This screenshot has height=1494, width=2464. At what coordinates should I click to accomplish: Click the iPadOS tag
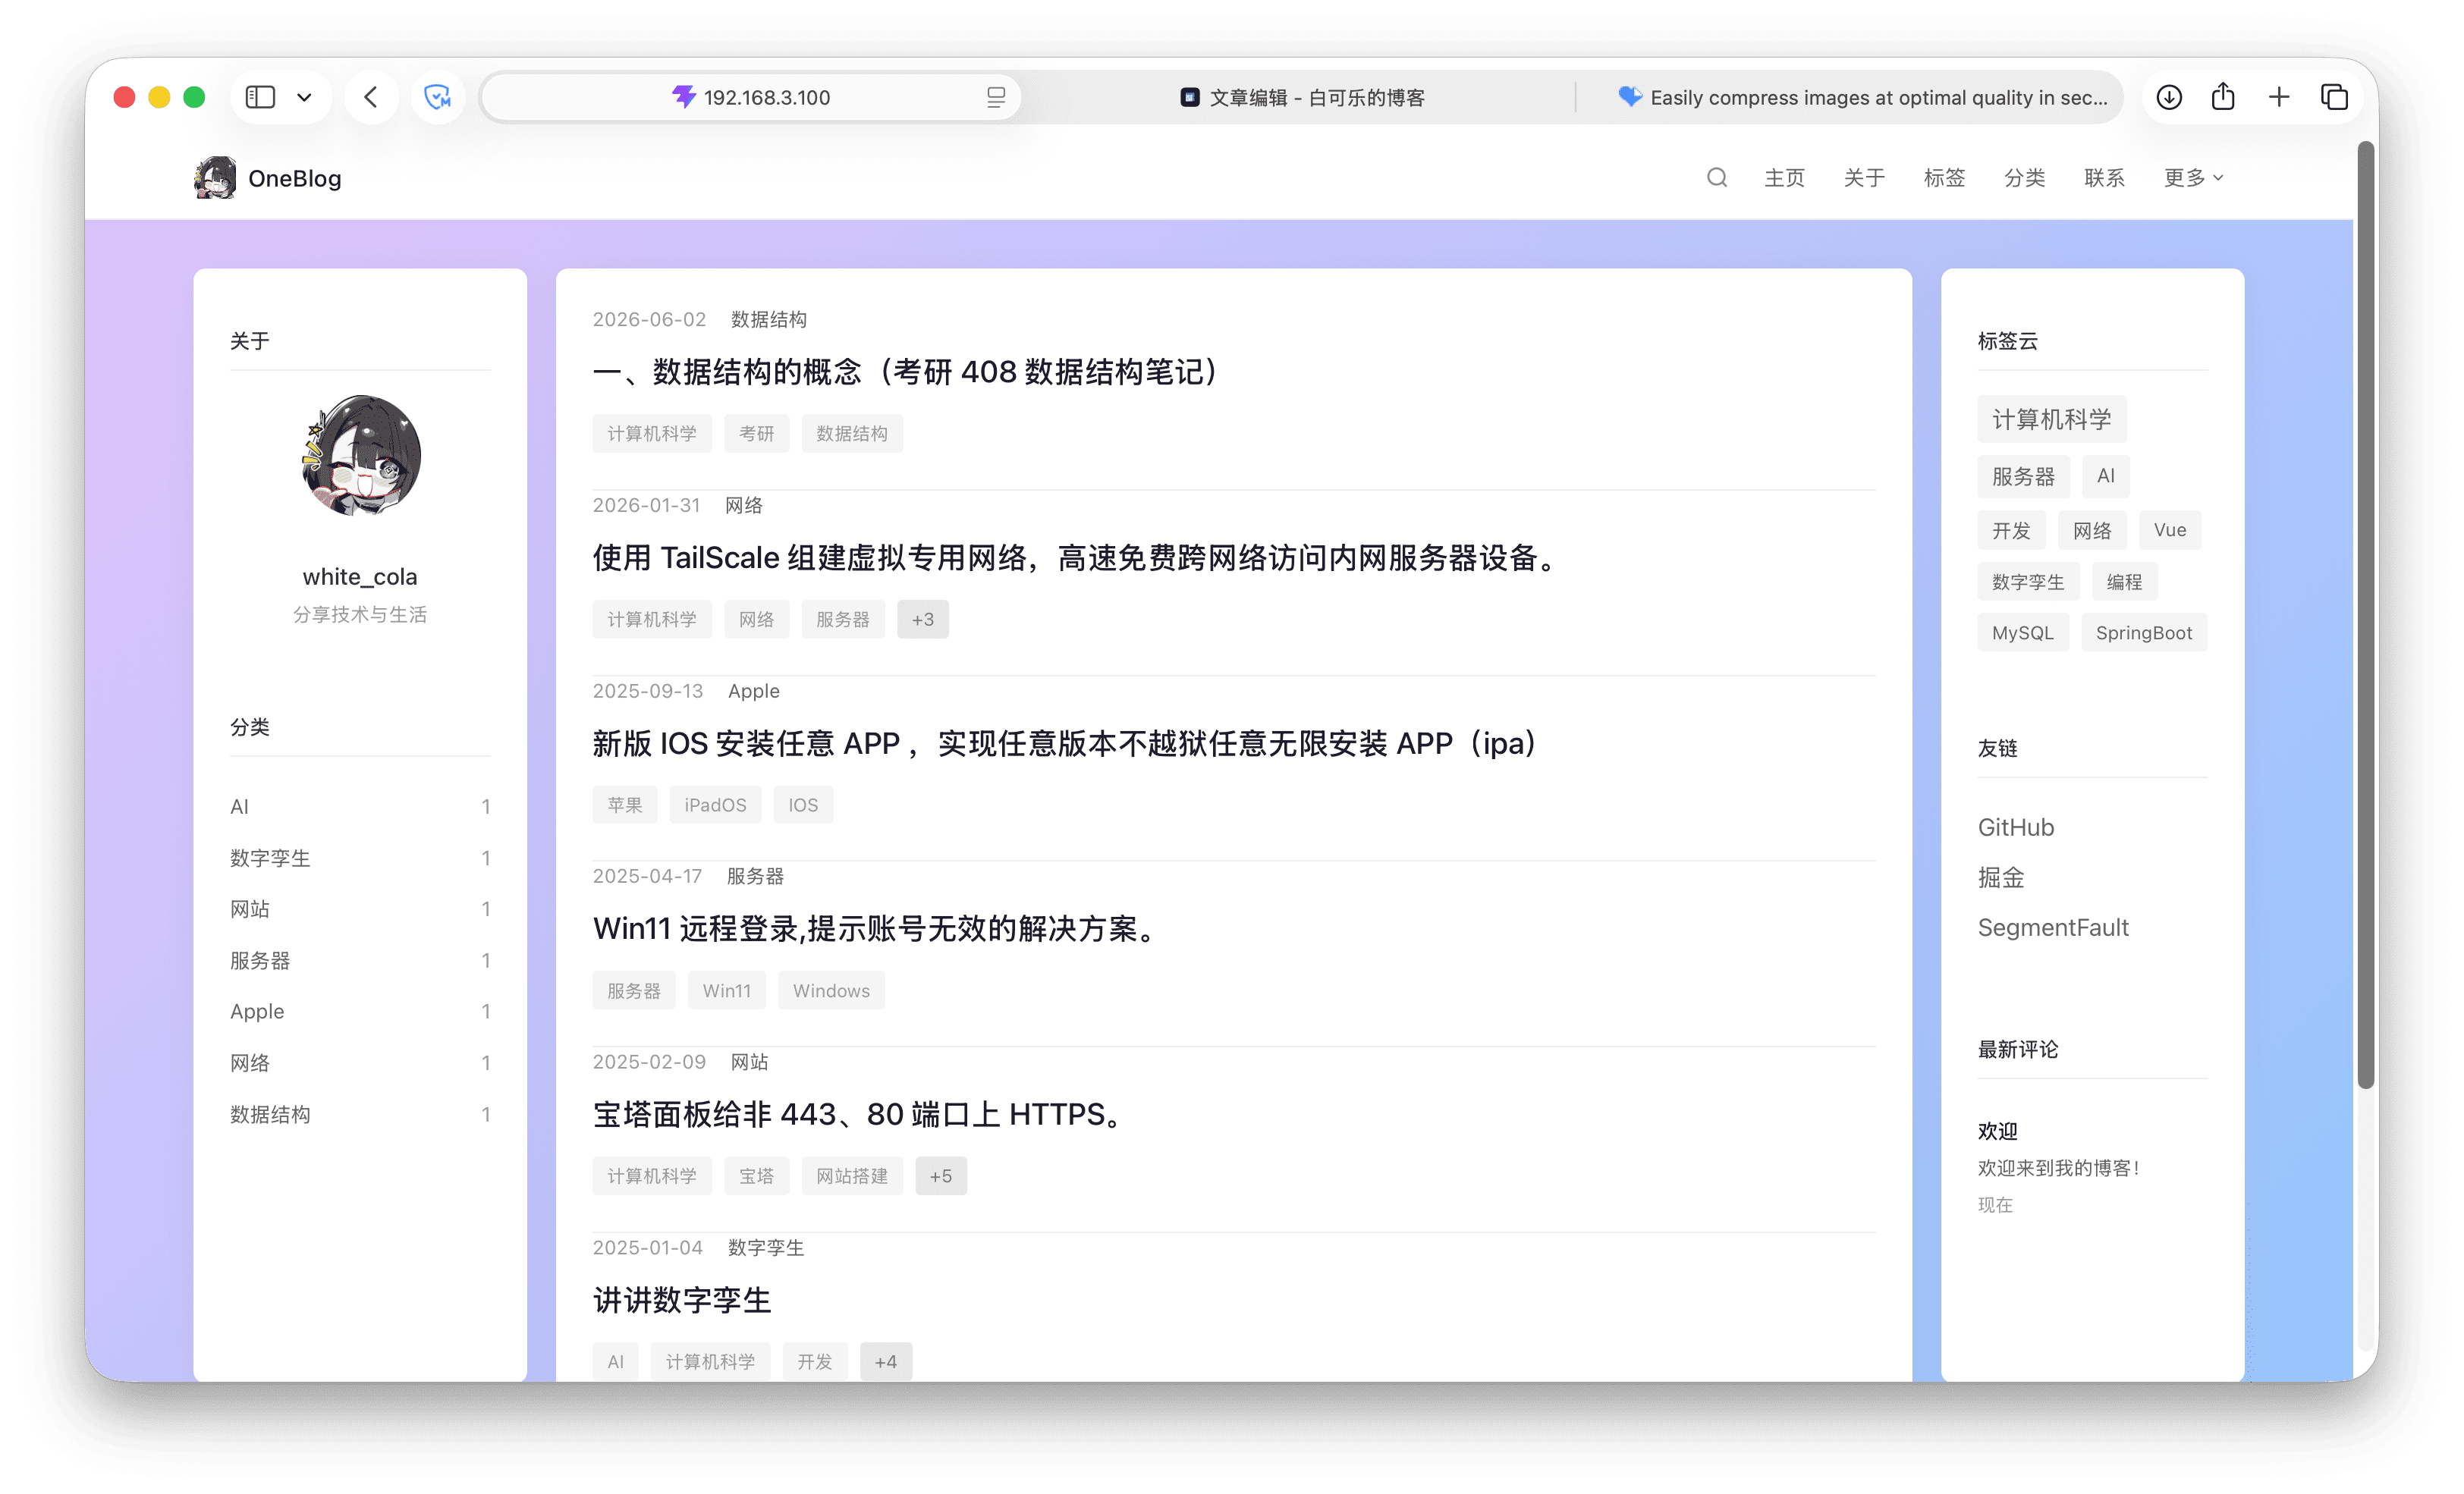716,806
